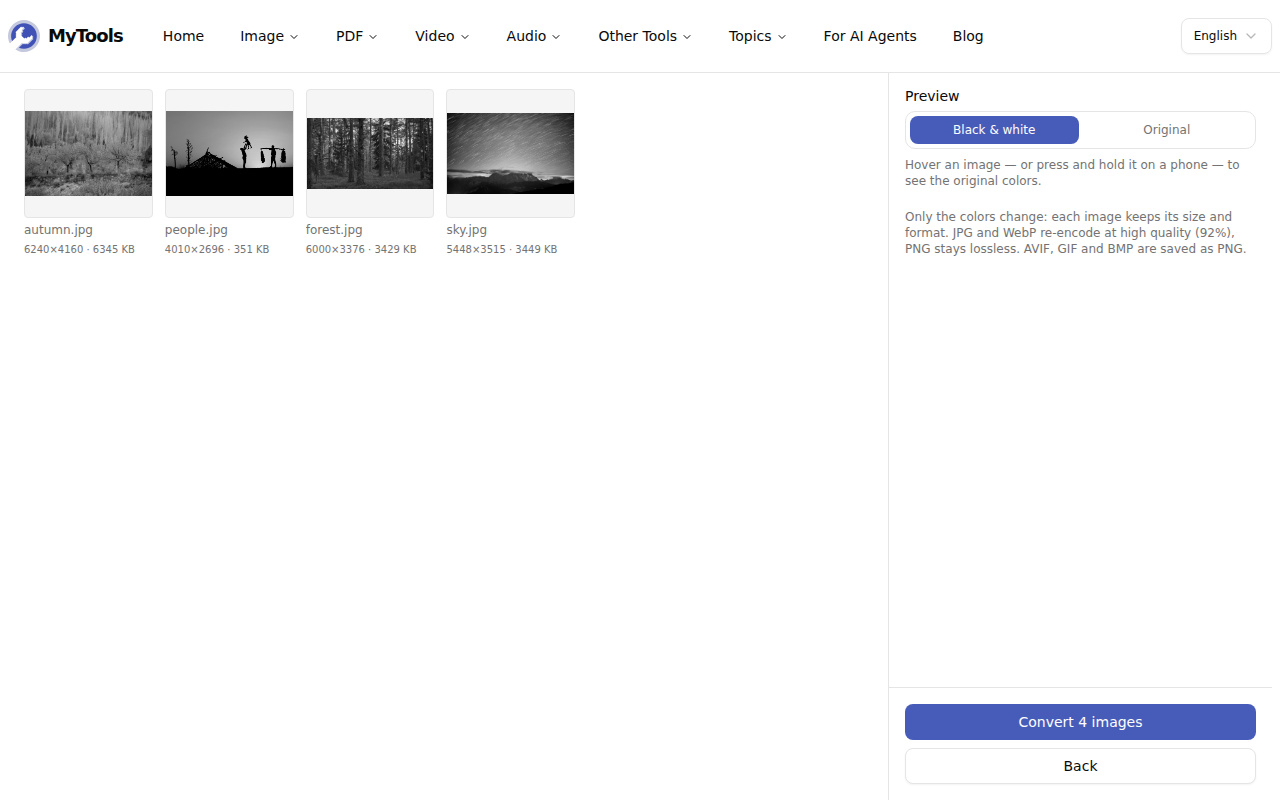Switch preview to Black & white
The height and width of the screenshot is (800, 1280).
994,130
